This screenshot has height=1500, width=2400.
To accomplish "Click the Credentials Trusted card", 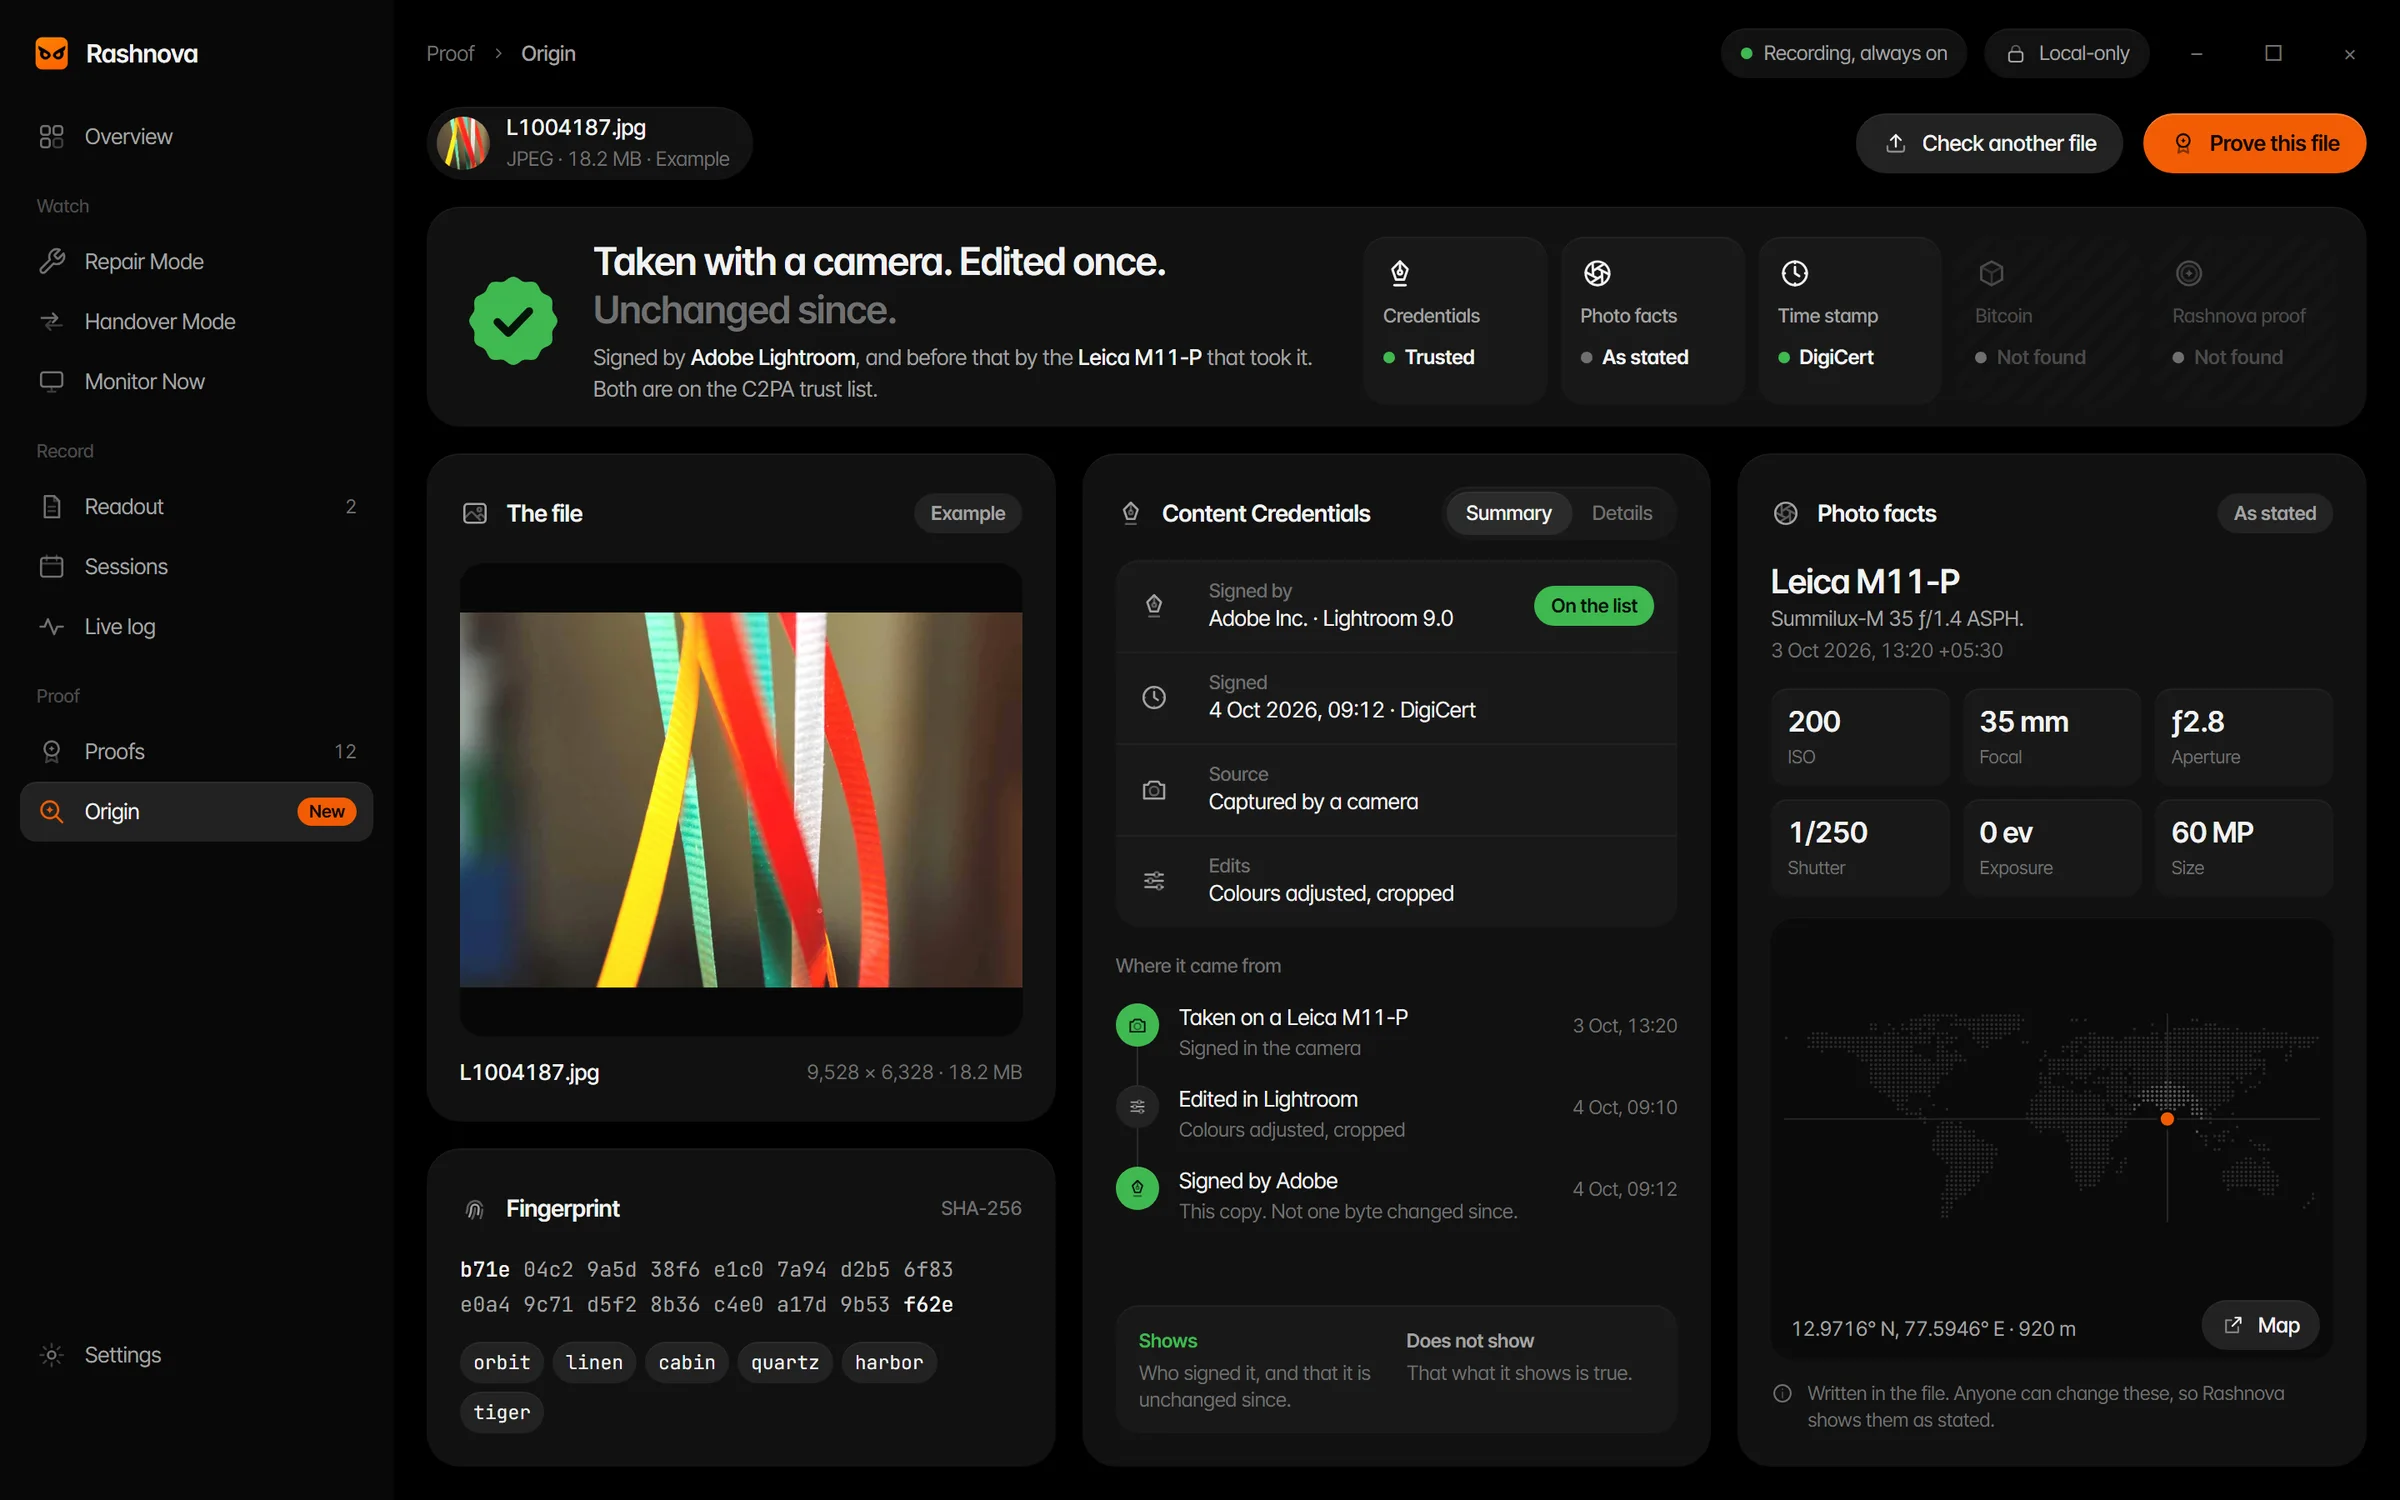I will point(1455,320).
